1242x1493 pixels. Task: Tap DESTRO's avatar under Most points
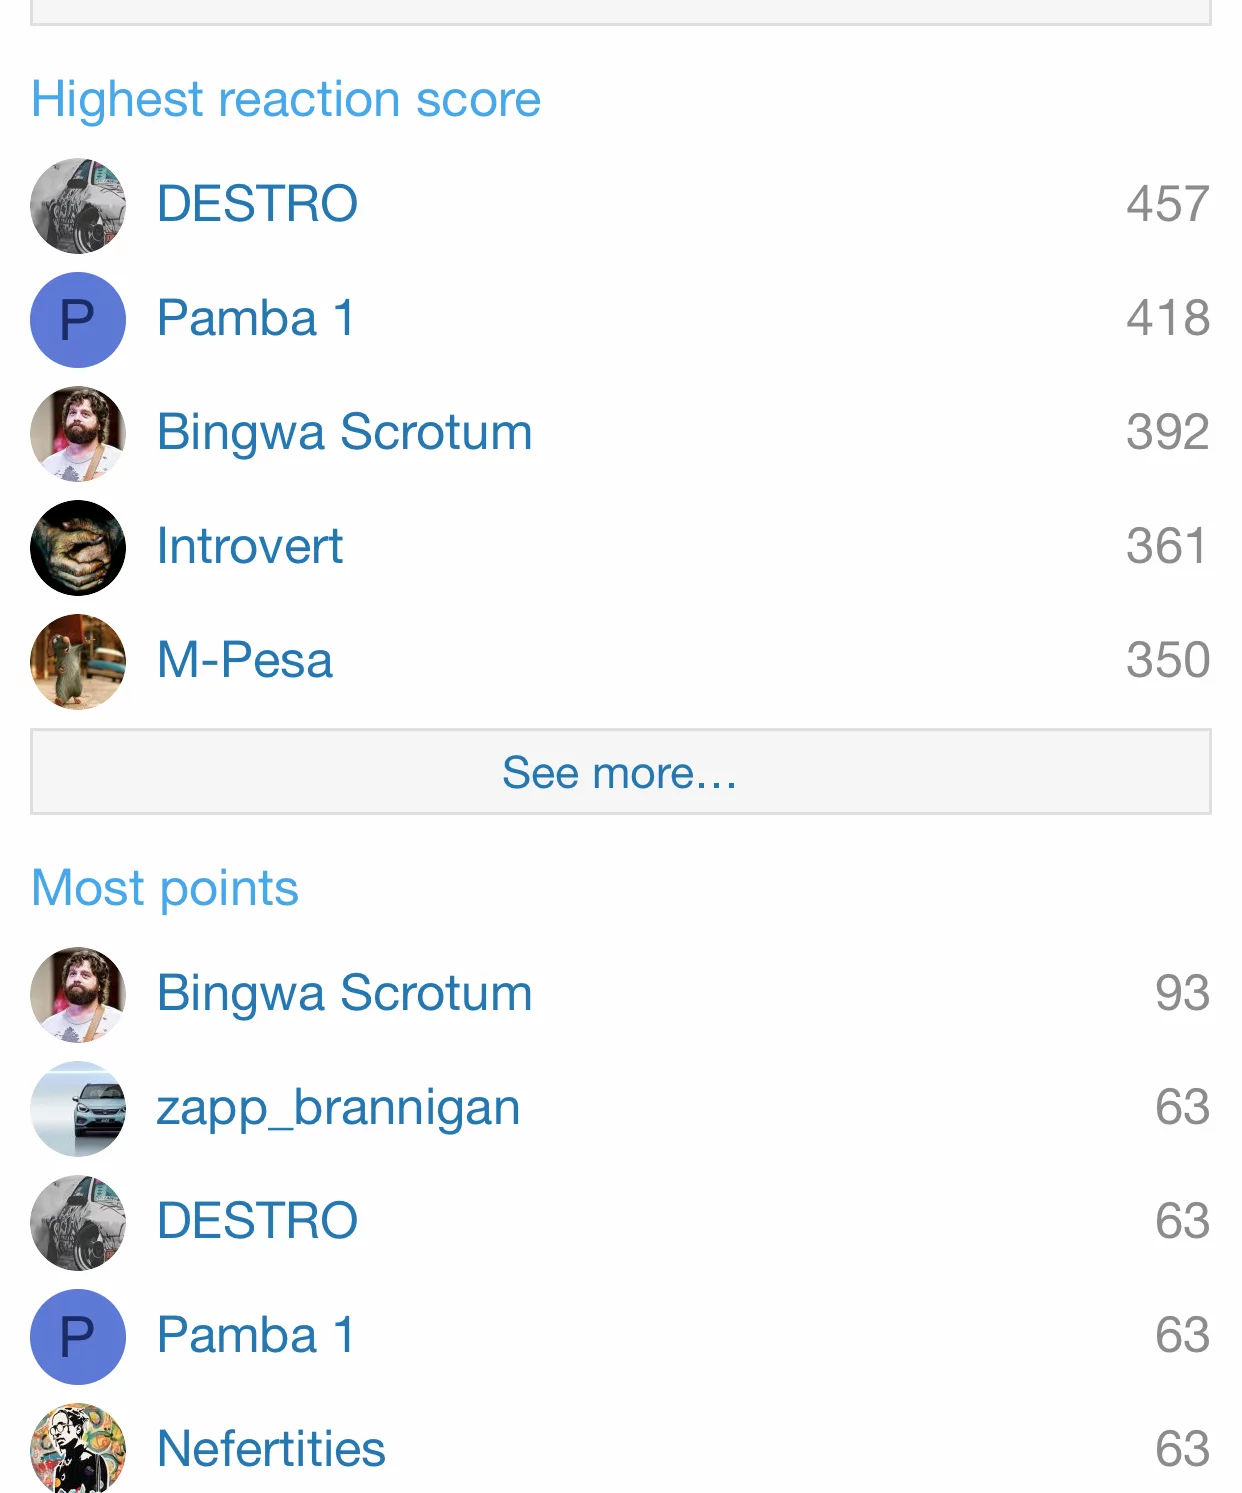[78, 1223]
